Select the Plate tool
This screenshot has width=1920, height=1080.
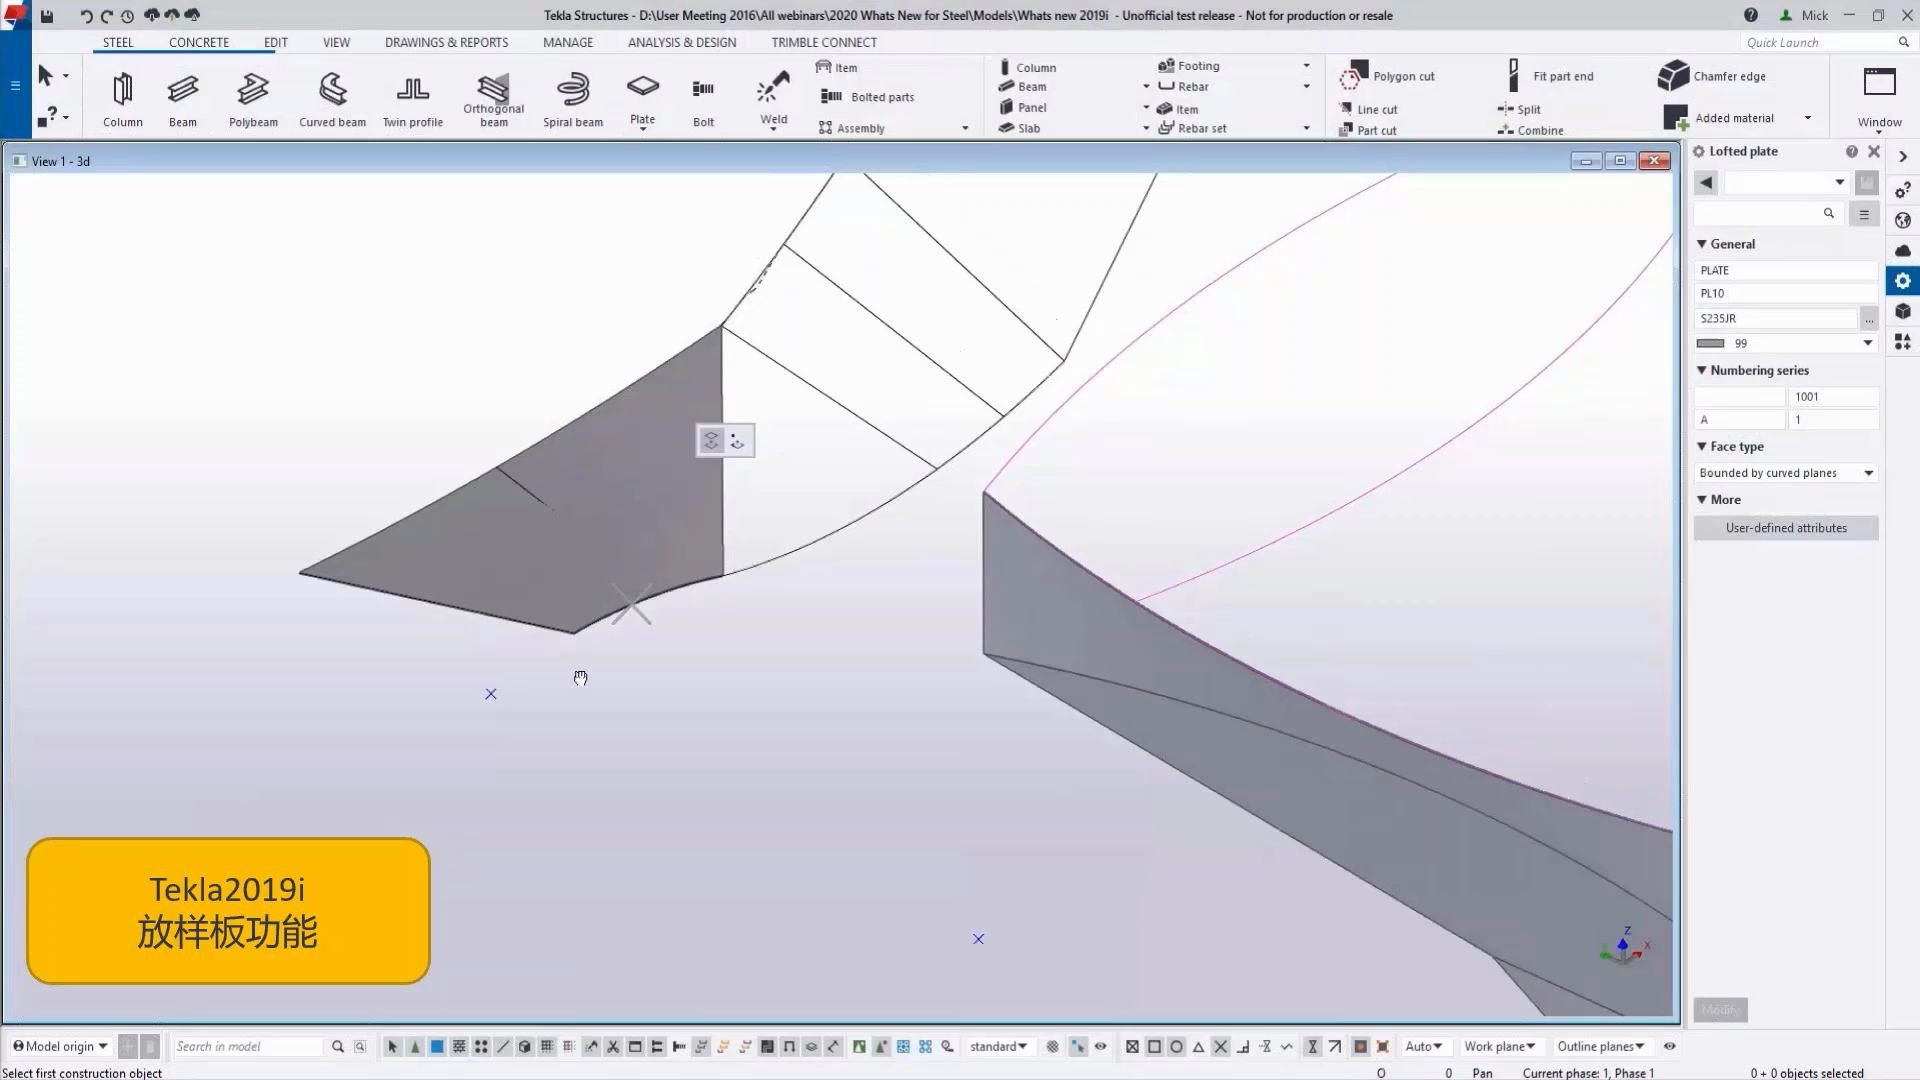[642, 99]
